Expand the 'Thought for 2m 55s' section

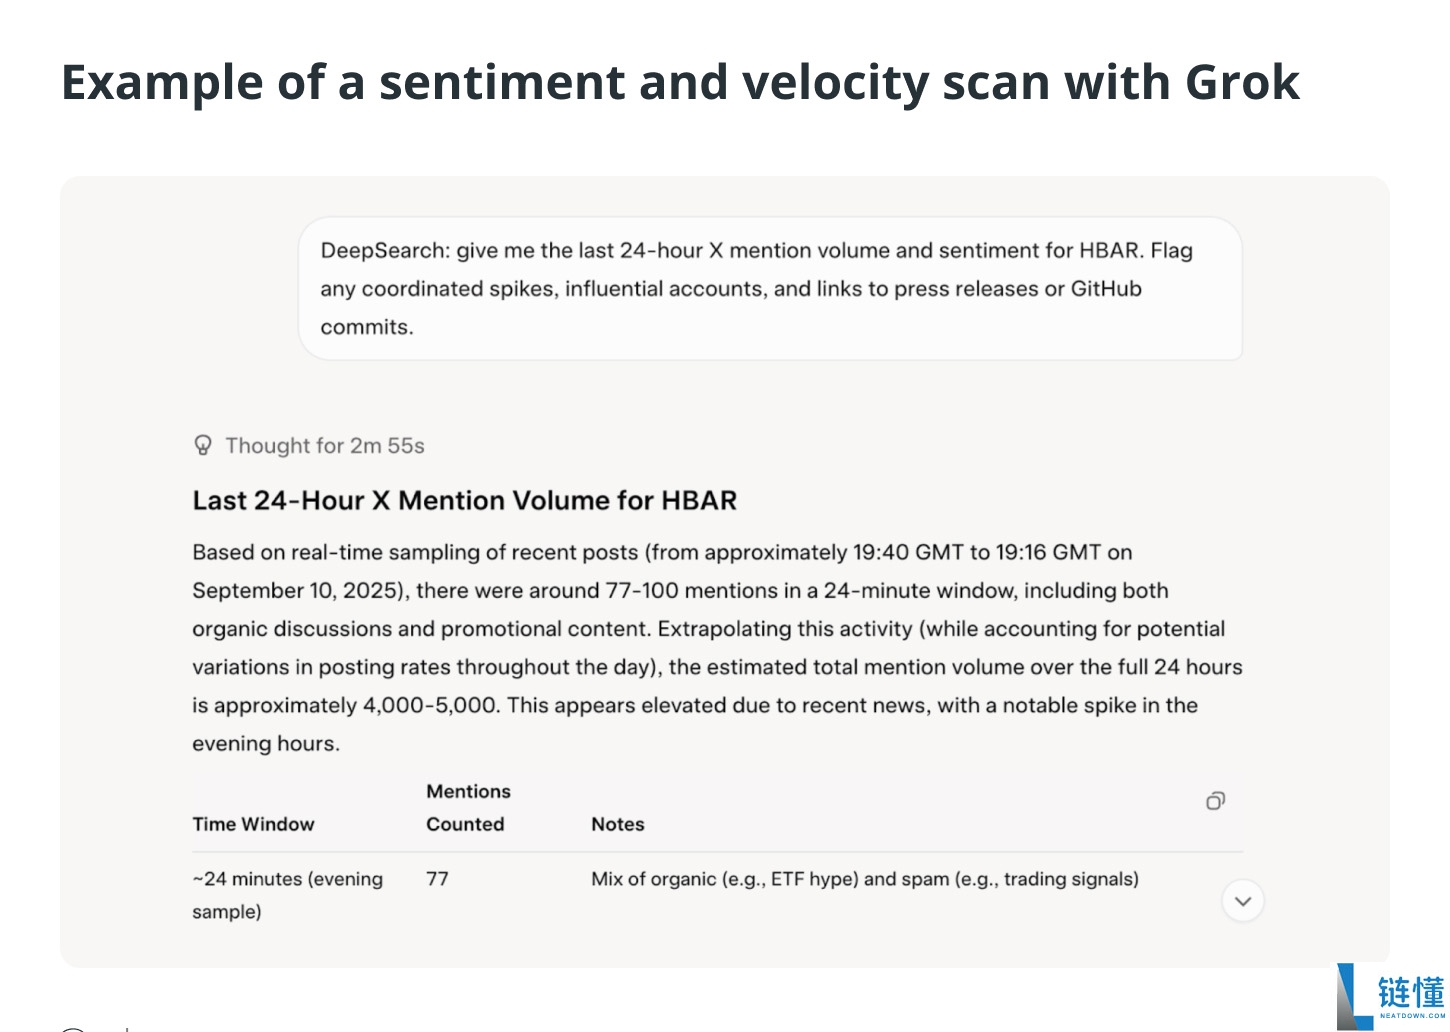pos(309,446)
